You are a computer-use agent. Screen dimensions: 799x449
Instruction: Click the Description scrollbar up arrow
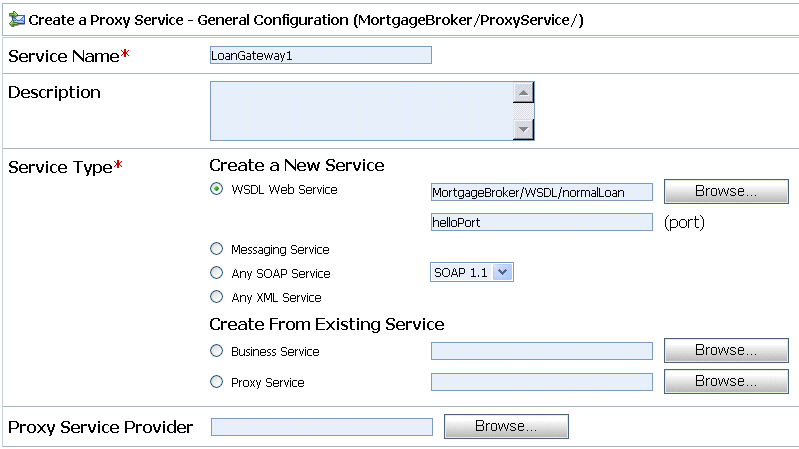(523, 93)
